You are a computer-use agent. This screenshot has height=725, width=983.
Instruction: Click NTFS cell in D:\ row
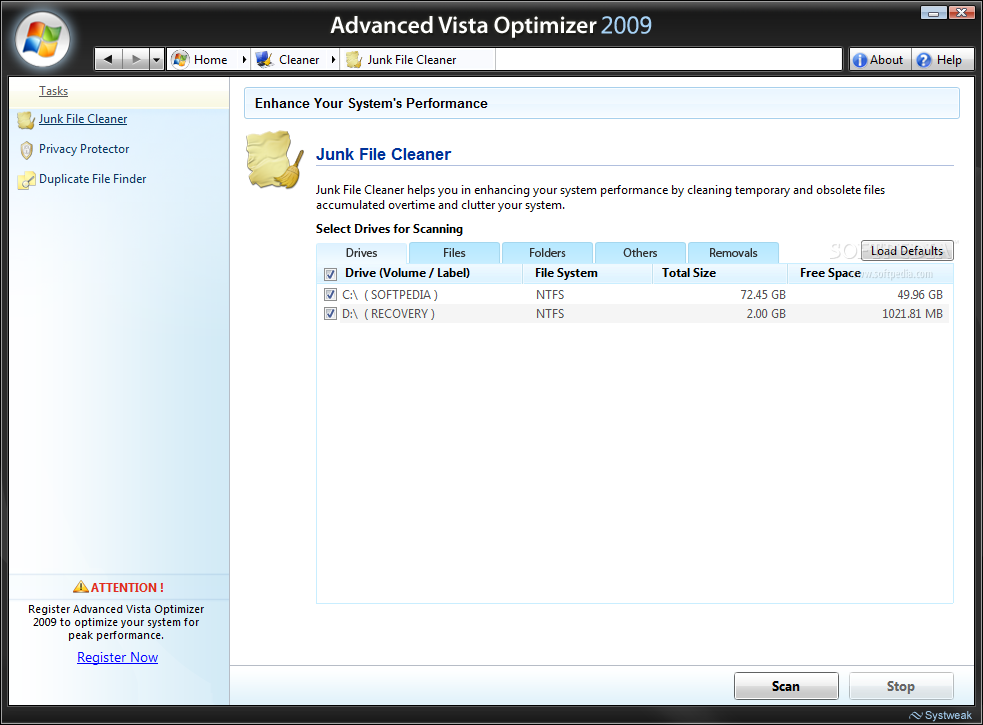pos(550,314)
